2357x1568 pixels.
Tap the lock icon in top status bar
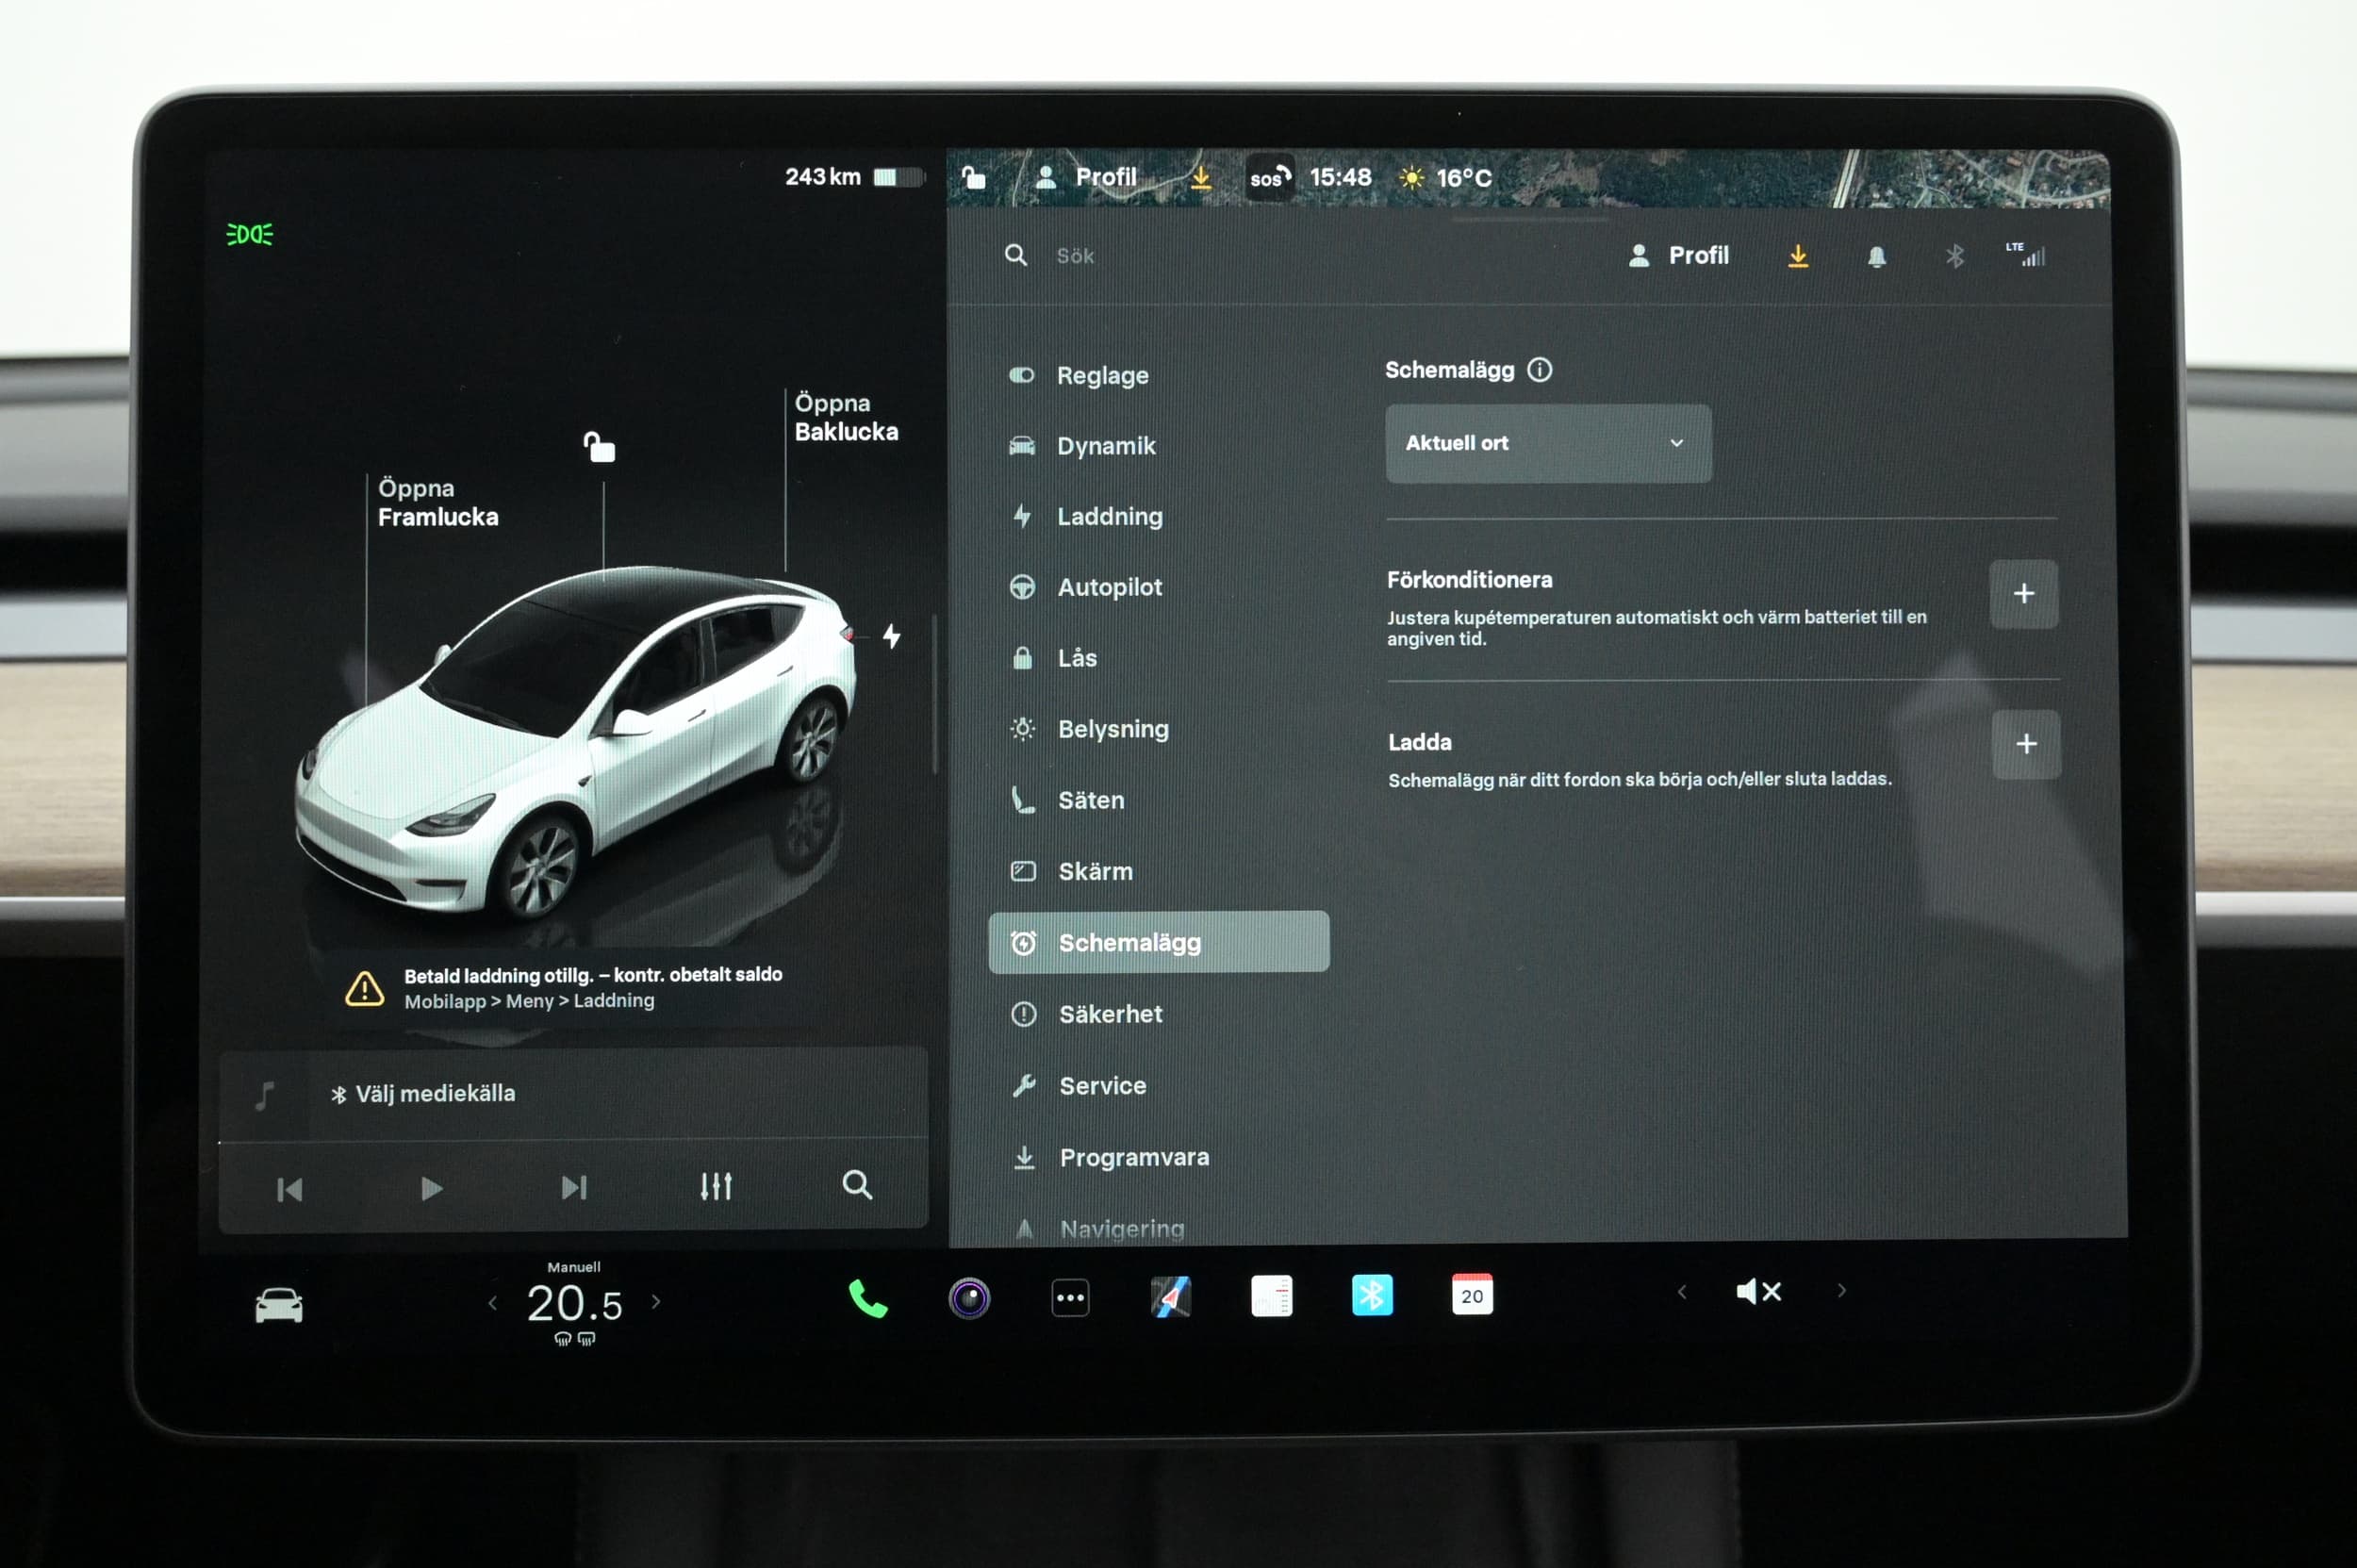pyautogui.click(x=973, y=178)
